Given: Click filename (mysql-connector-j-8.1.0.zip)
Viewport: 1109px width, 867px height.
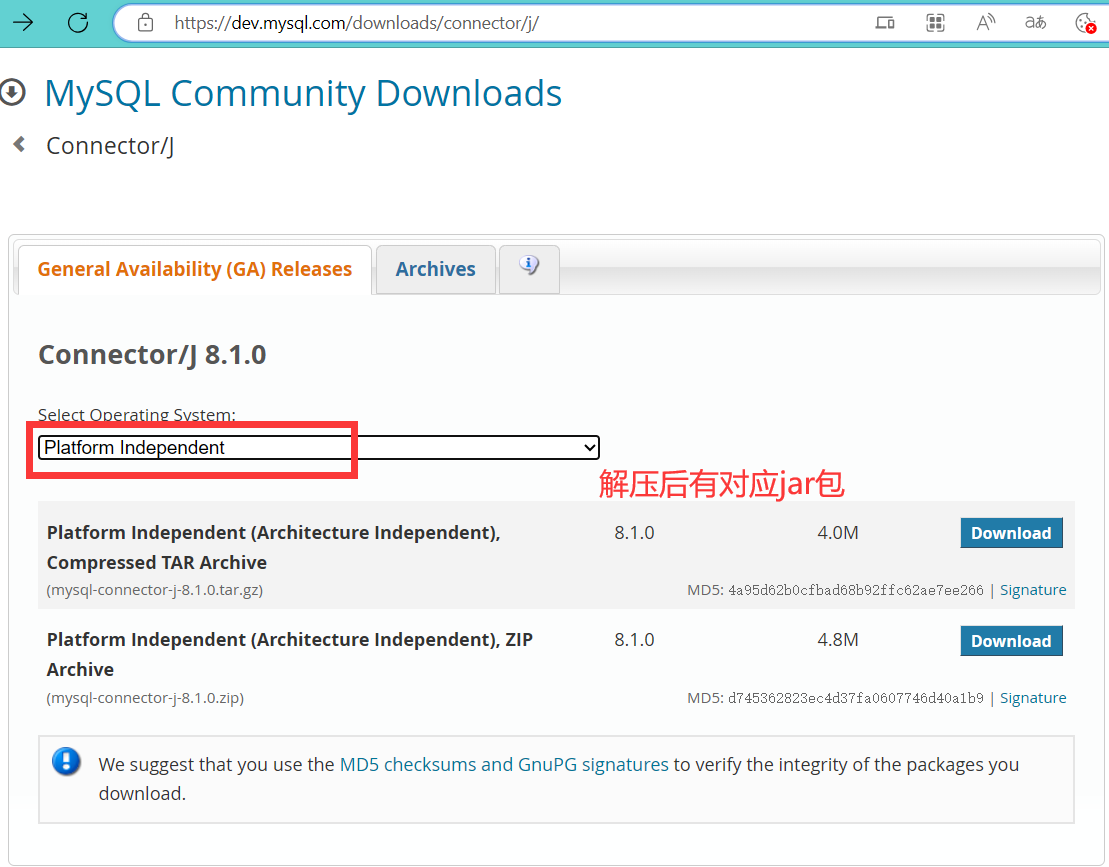Looking at the screenshot, I should click(x=145, y=698).
